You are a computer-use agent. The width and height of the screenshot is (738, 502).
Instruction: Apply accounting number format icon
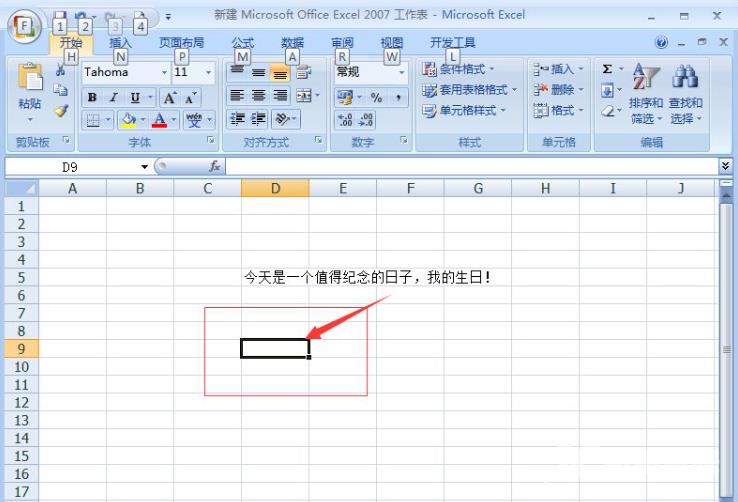[x=345, y=97]
